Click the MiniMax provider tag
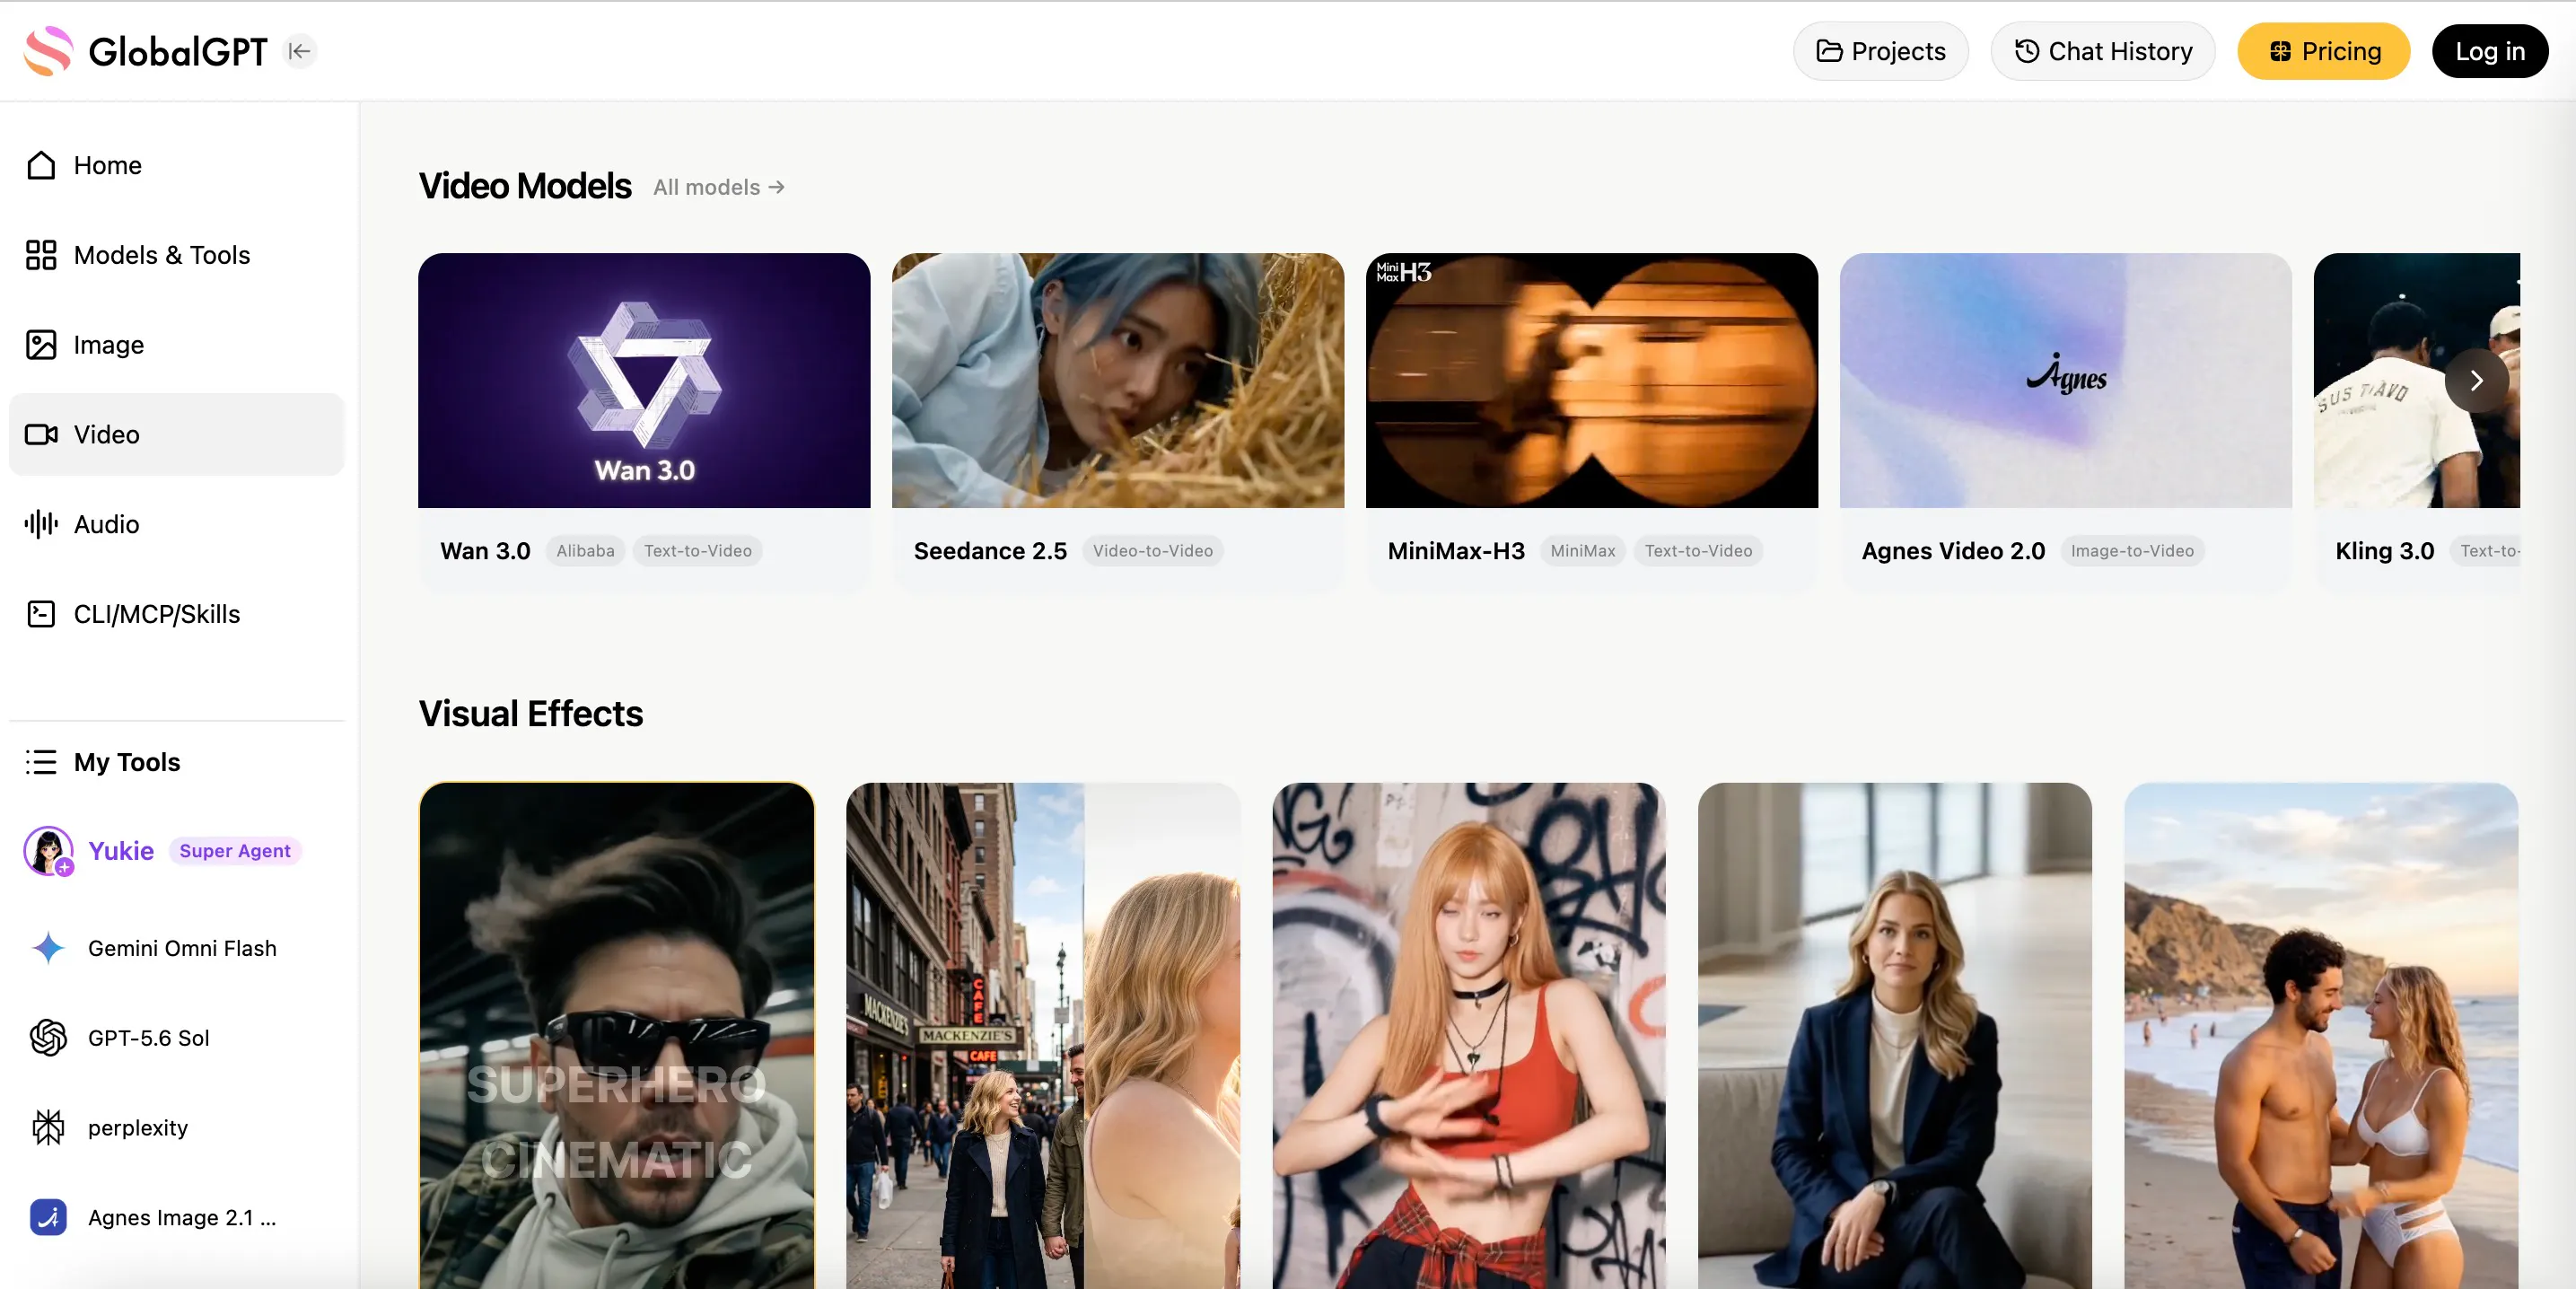 tap(1582, 551)
